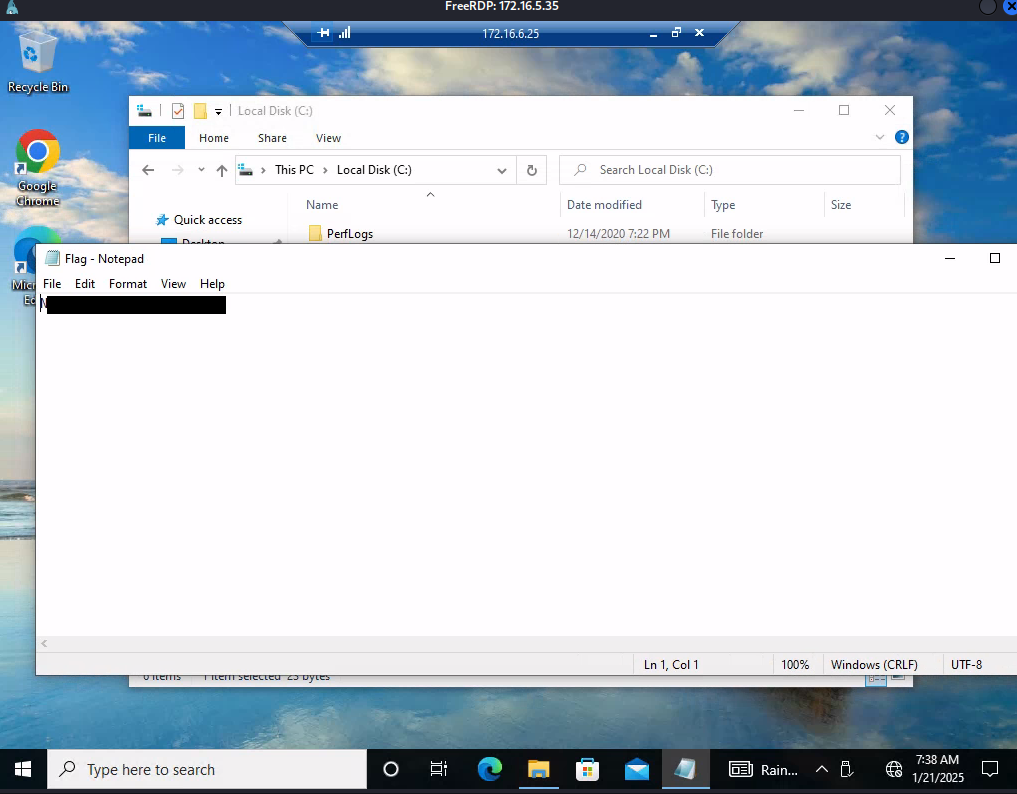
Task: Expand the Customize Quick Access Toolbar dropdown arrow
Action: (x=218, y=111)
